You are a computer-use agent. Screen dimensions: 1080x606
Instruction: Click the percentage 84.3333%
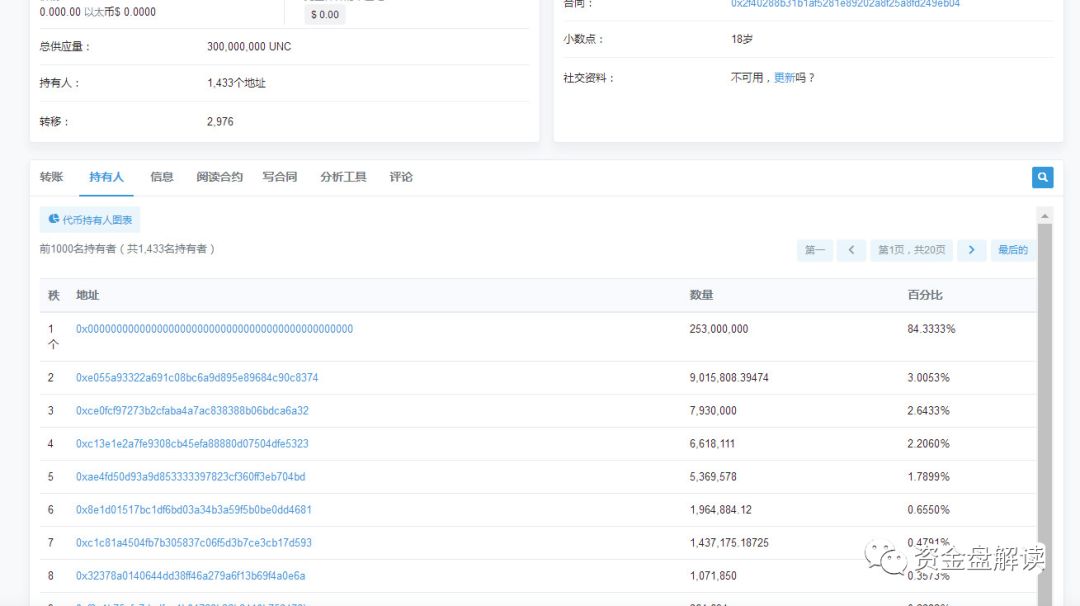click(x=931, y=329)
